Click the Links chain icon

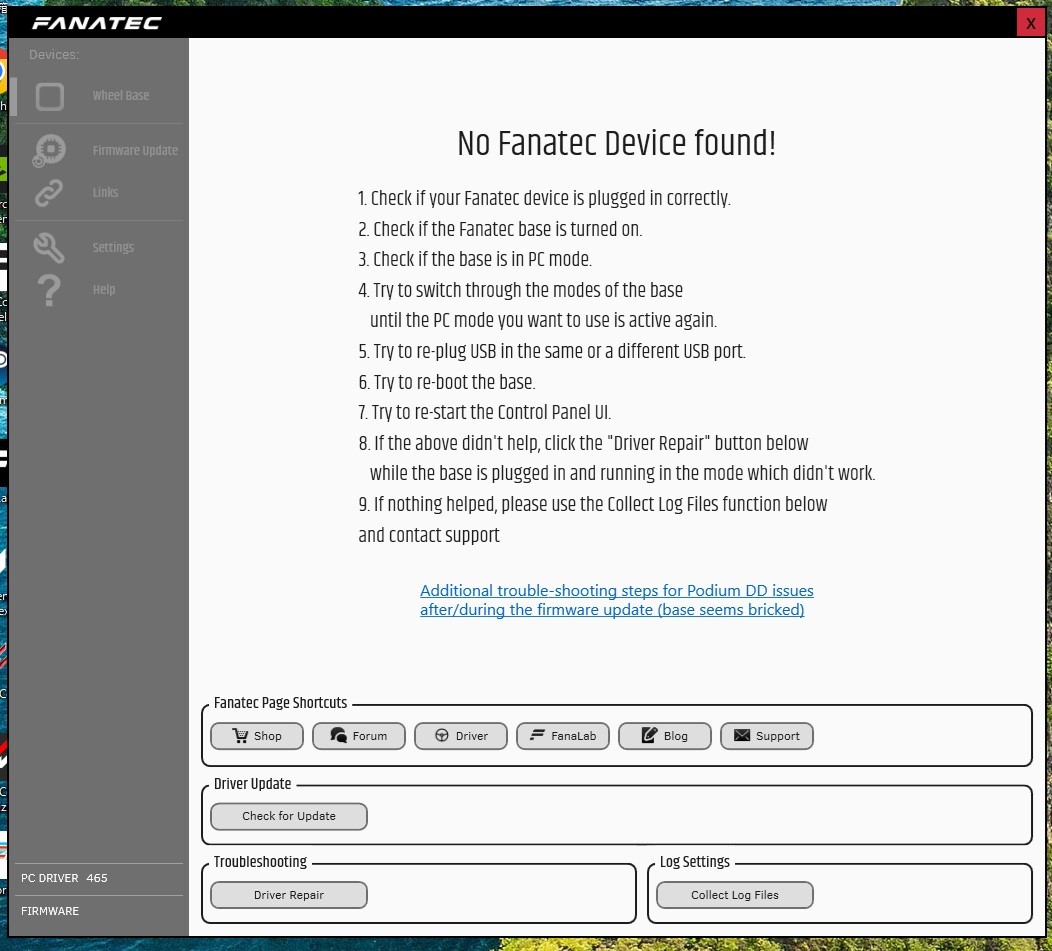click(49, 193)
